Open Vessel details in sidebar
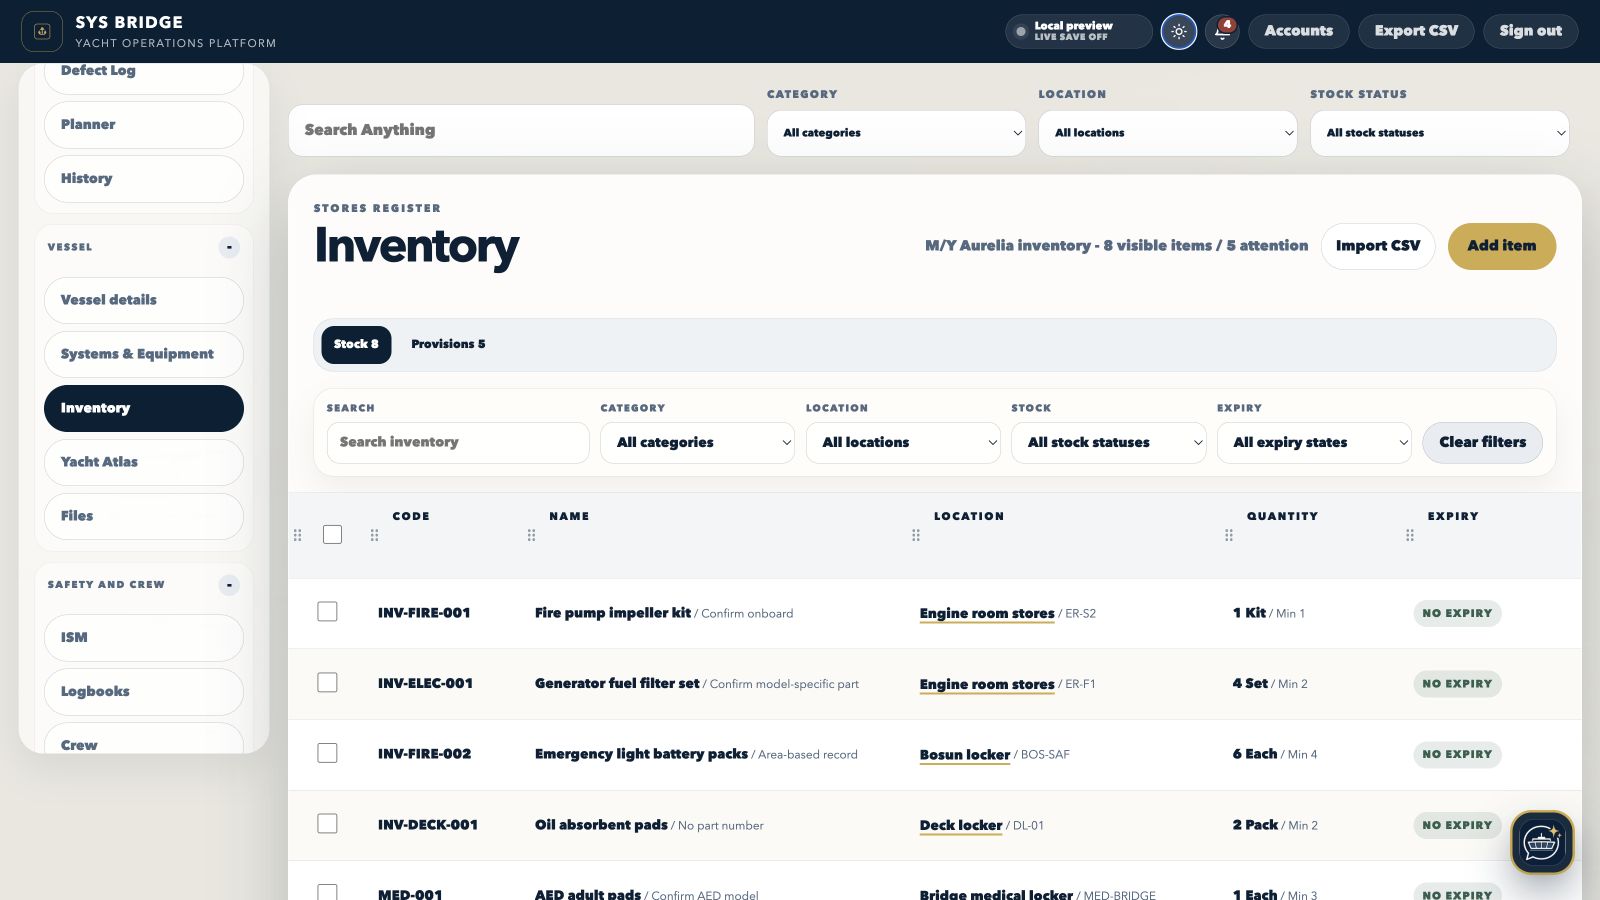Image resolution: width=1600 pixels, height=900 pixels. 144,300
